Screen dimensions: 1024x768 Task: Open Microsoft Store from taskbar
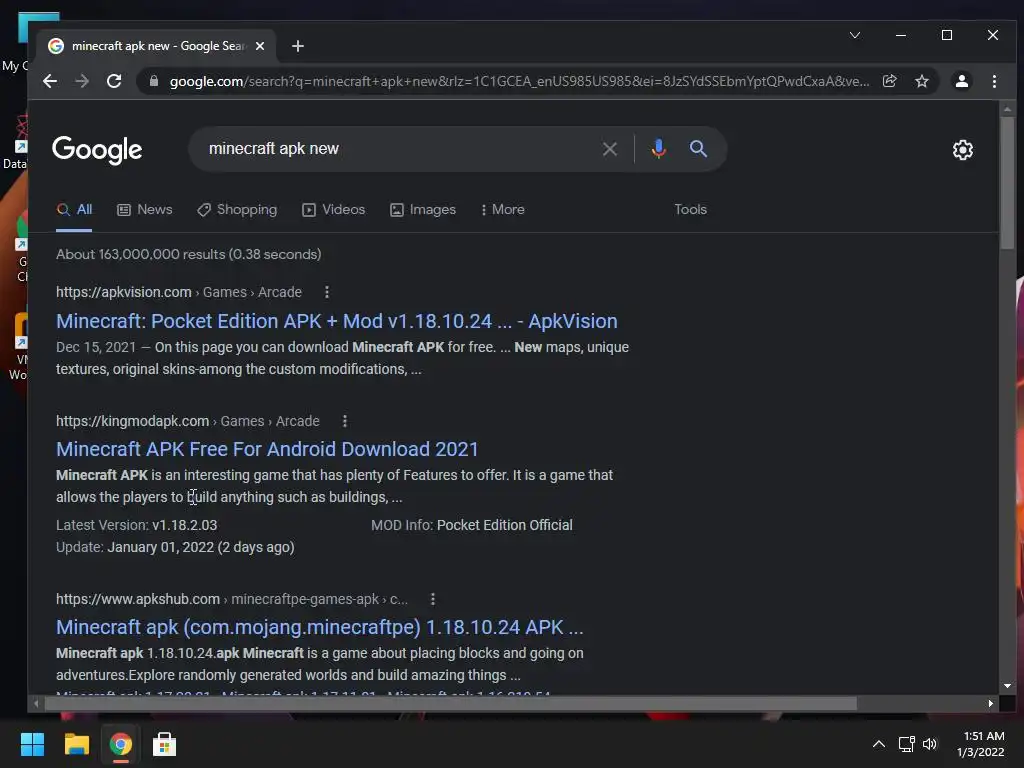click(164, 744)
